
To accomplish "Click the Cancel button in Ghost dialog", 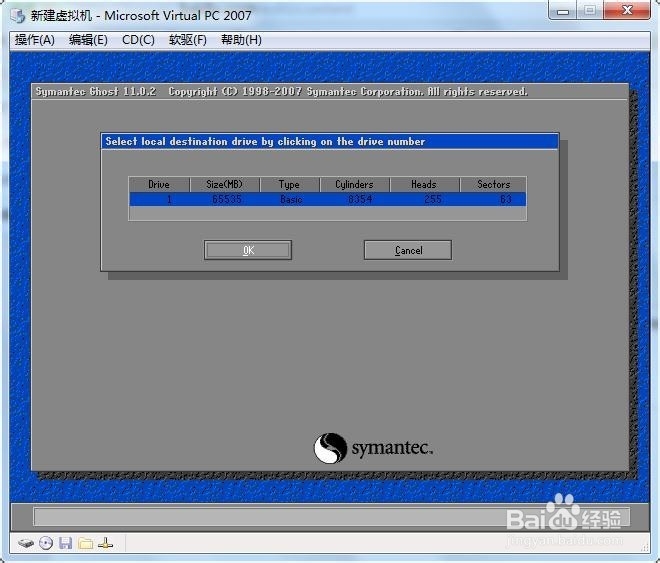I will click(x=408, y=250).
